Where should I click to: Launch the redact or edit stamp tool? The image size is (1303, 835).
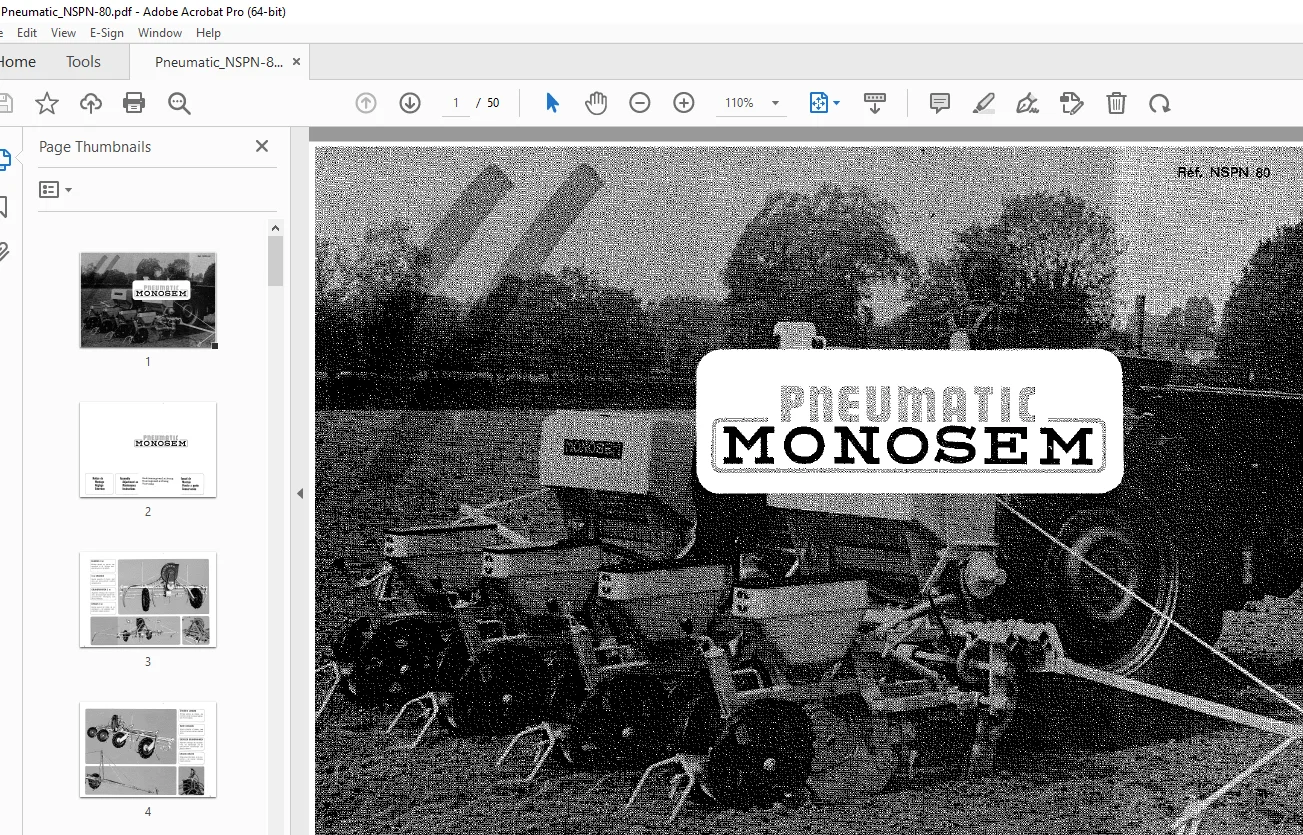pyautogui.click(x=1071, y=103)
